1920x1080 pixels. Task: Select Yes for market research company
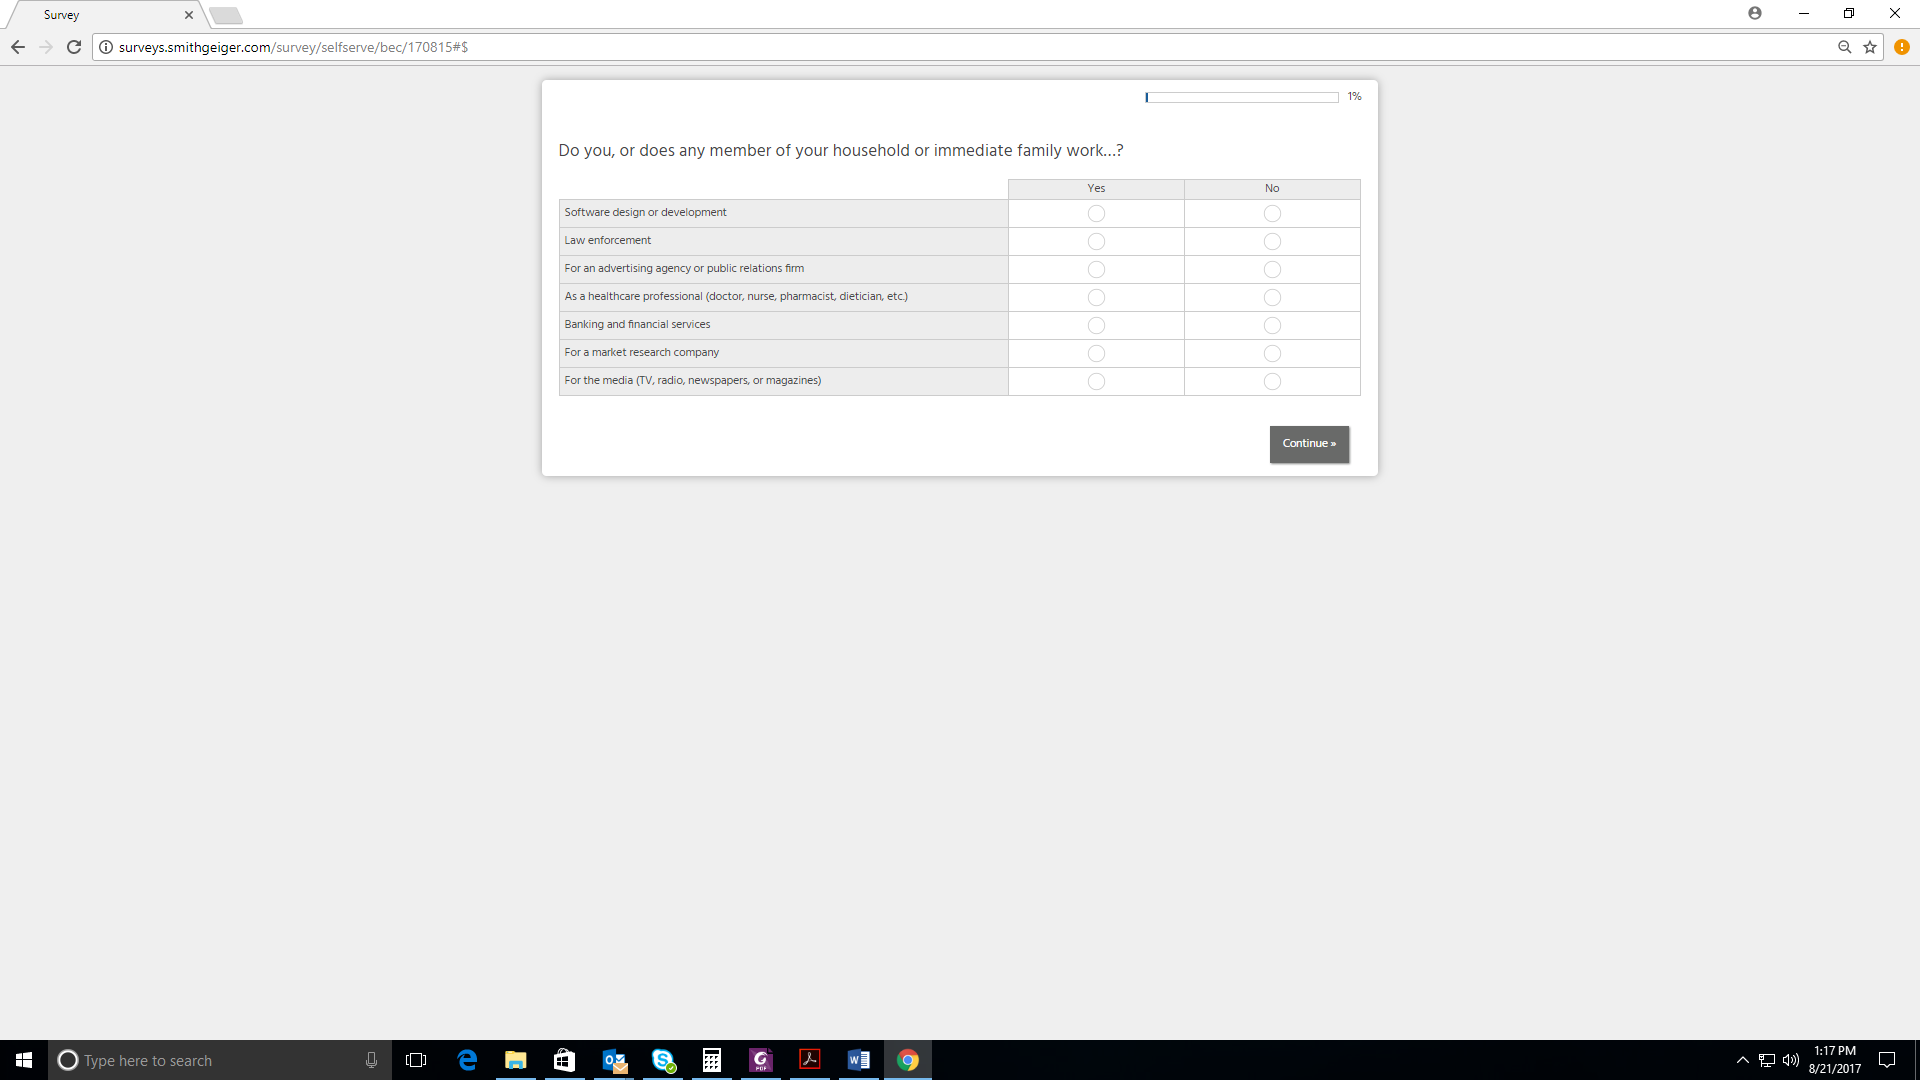click(x=1096, y=353)
